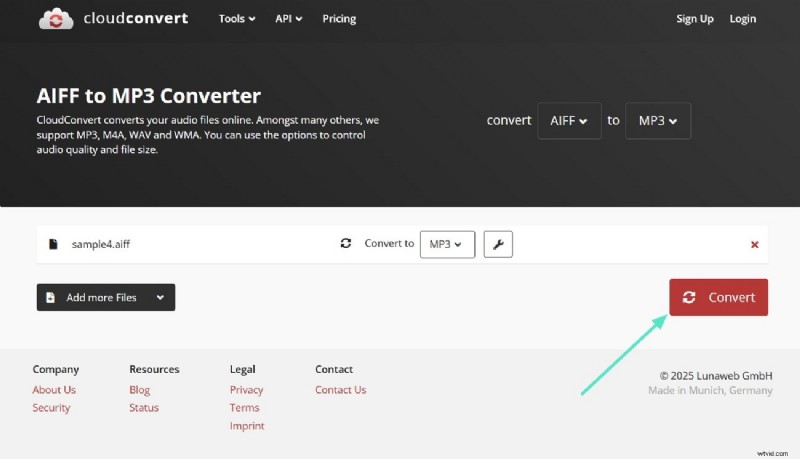Open the MP3 target format dropdown in header
This screenshot has height=459, width=800.
[x=658, y=121]
